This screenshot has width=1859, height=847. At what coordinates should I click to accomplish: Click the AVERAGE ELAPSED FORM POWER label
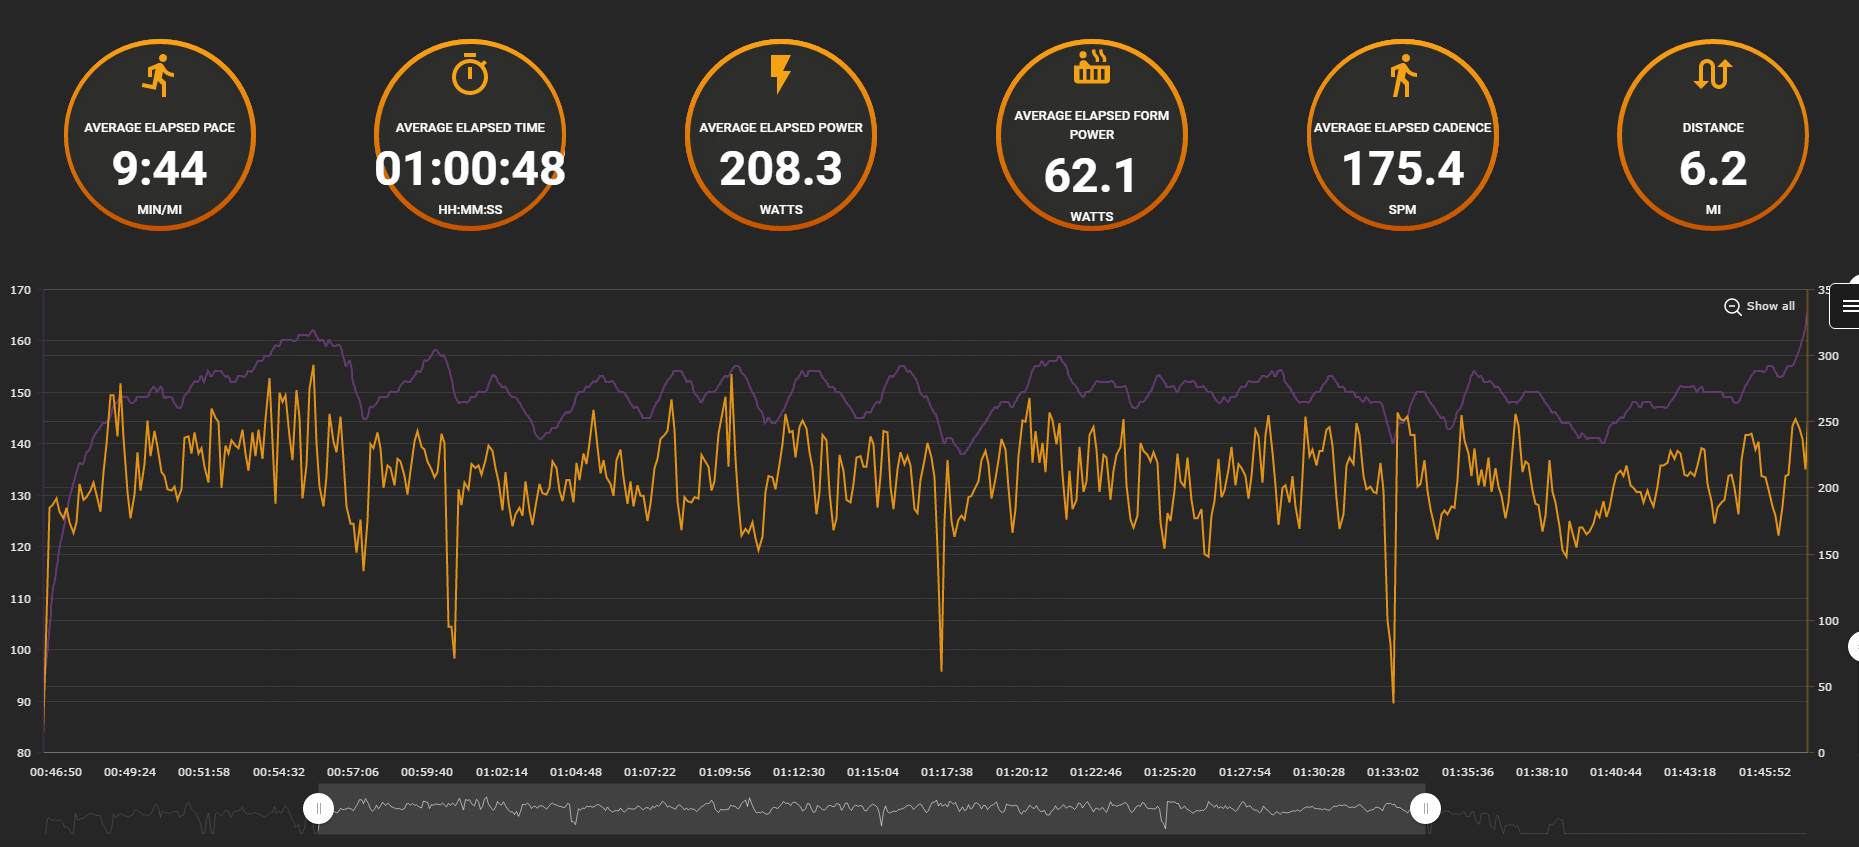[x=1092, y=125]
